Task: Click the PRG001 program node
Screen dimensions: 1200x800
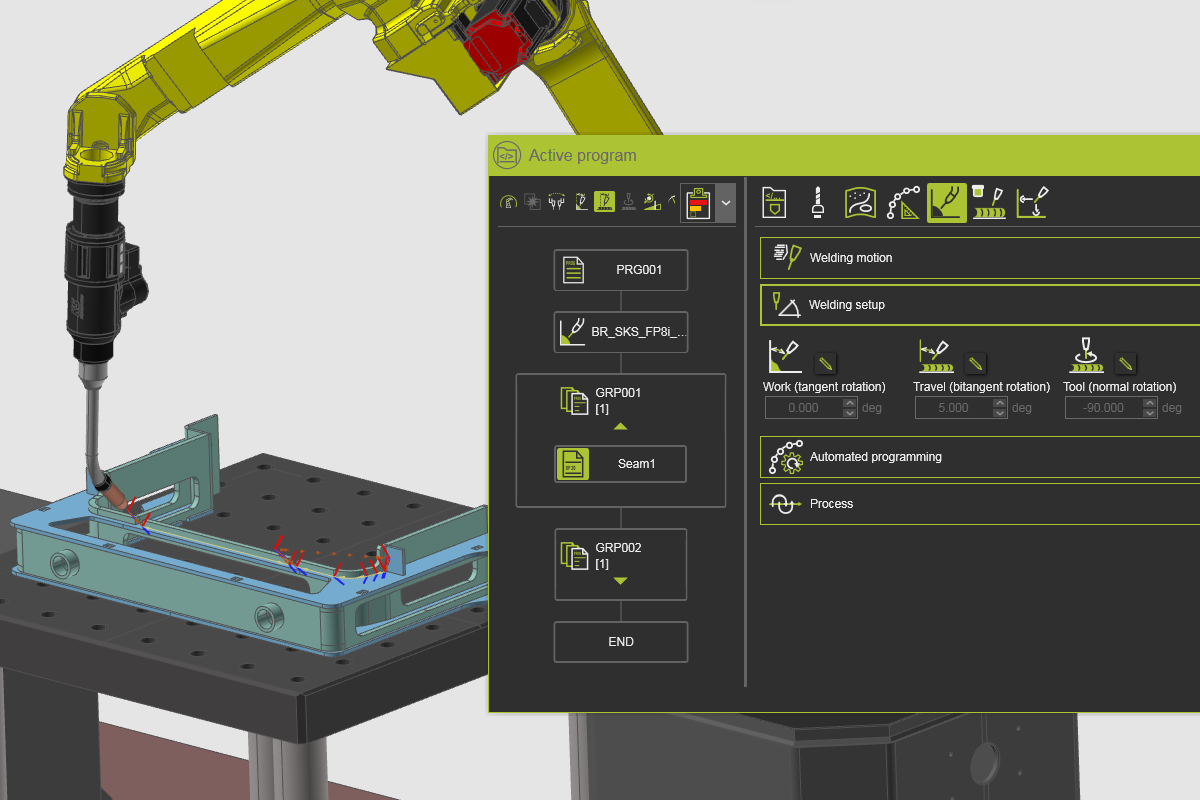Action: (x=621, y=269)
